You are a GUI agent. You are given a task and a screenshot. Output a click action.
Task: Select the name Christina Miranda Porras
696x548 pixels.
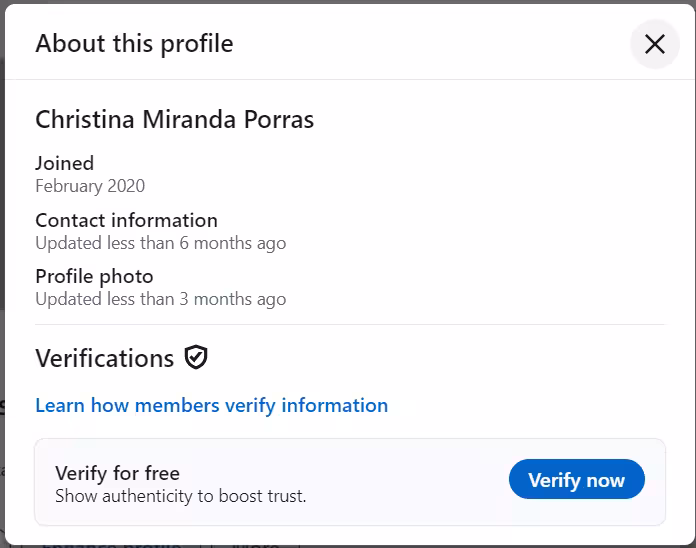coord(174,120)
